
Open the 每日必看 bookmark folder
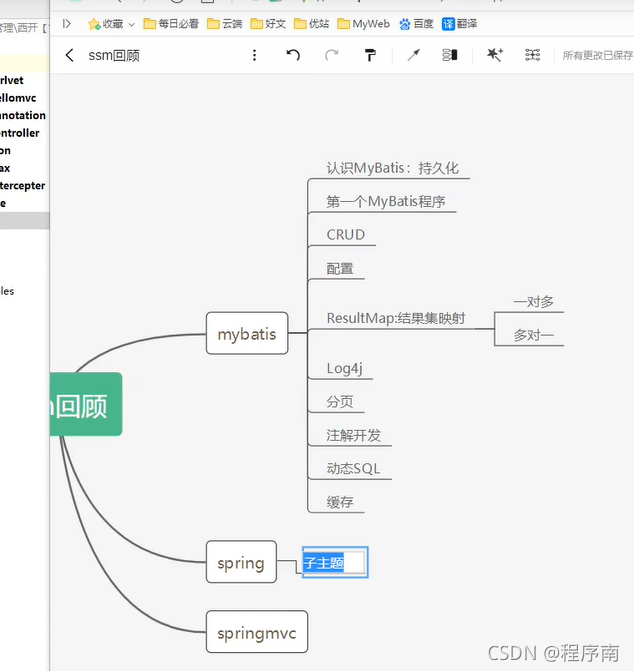(171, 24)
